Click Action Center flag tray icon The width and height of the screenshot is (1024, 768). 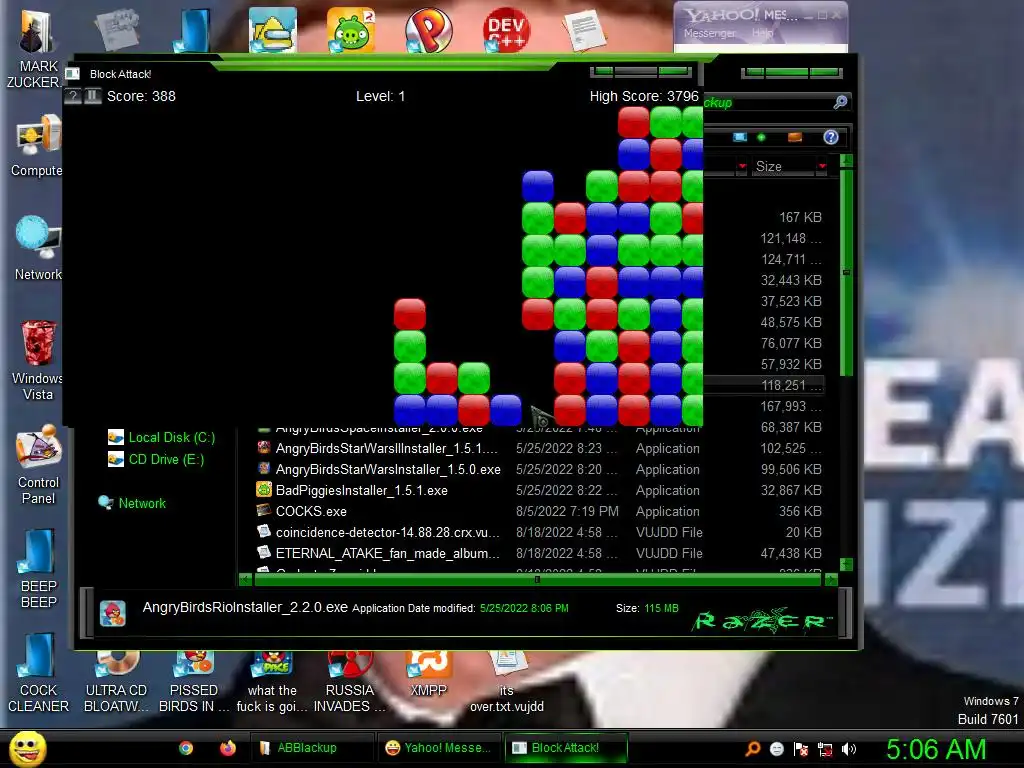[x=801, y=749]
